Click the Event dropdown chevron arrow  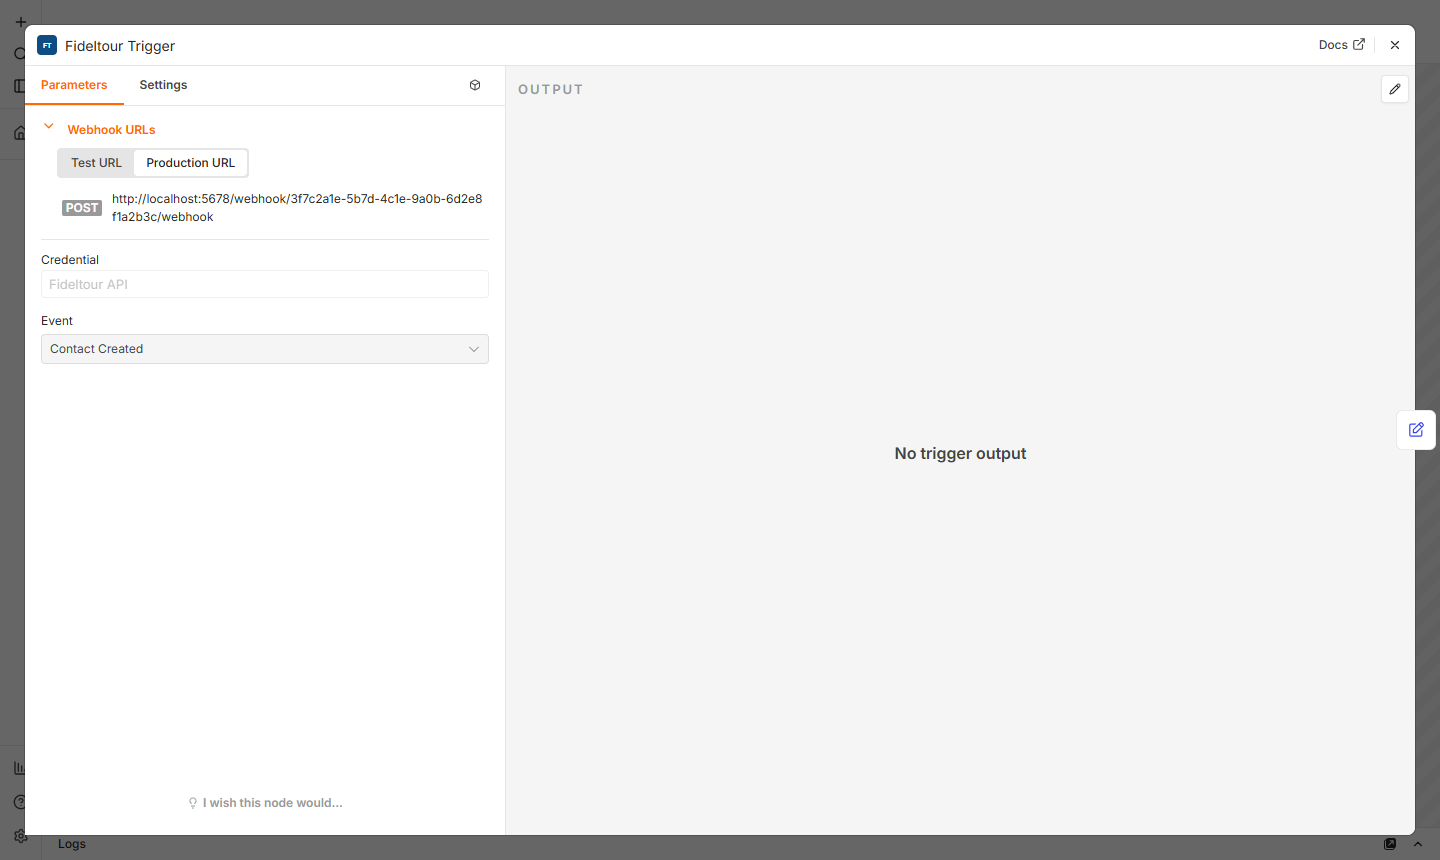point(474,349)
